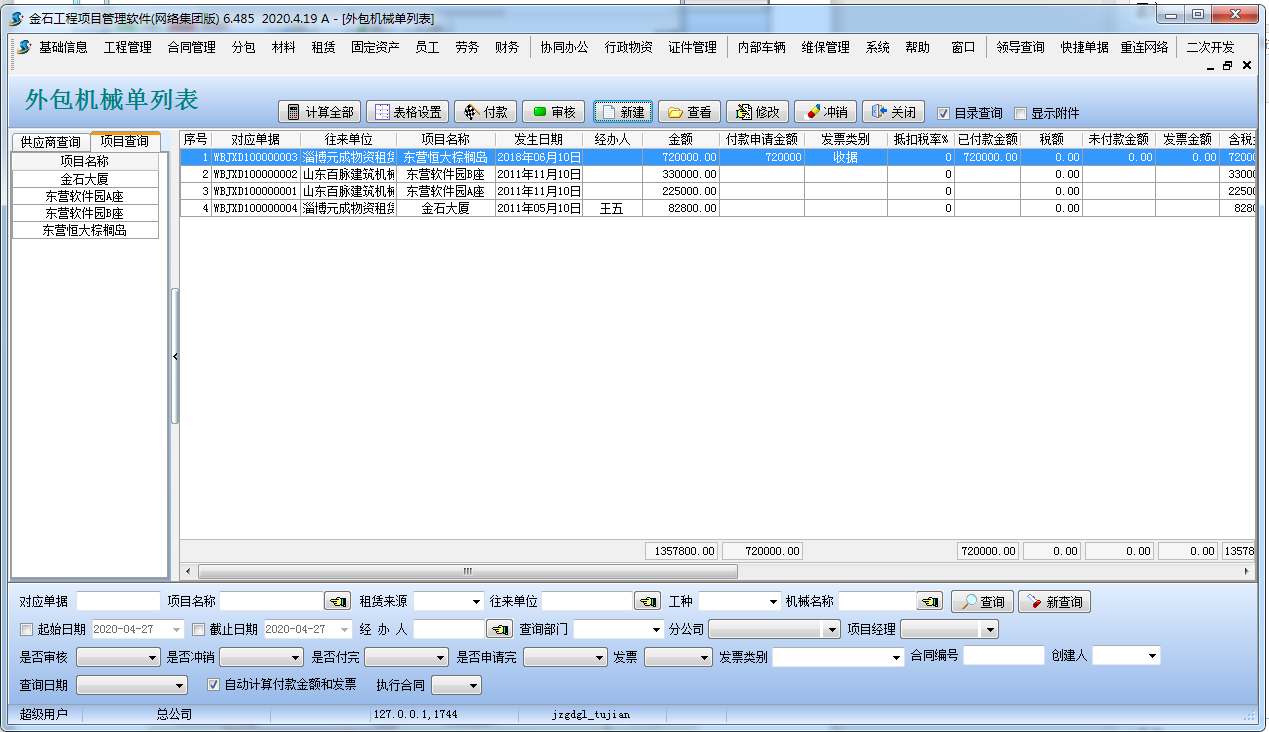The height and width of the screenshot is (732, 1269).
Task: Open the 合同管理 menu
Action: pyautogui.click(x=191, y=47)
